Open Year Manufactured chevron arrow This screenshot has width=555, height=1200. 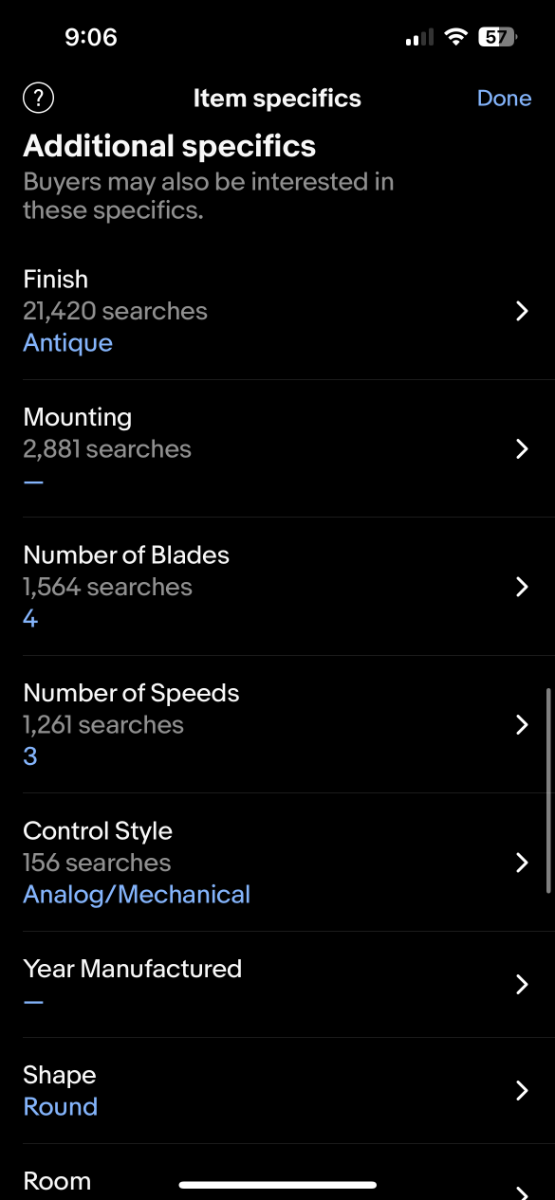(x=521, y=985)
